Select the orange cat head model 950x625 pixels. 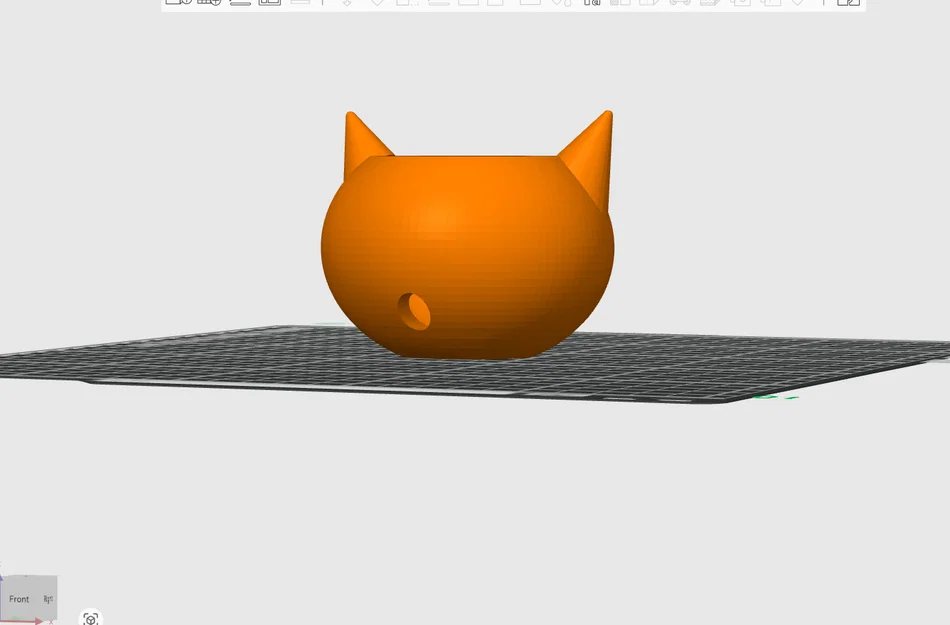tap(467, 242)
